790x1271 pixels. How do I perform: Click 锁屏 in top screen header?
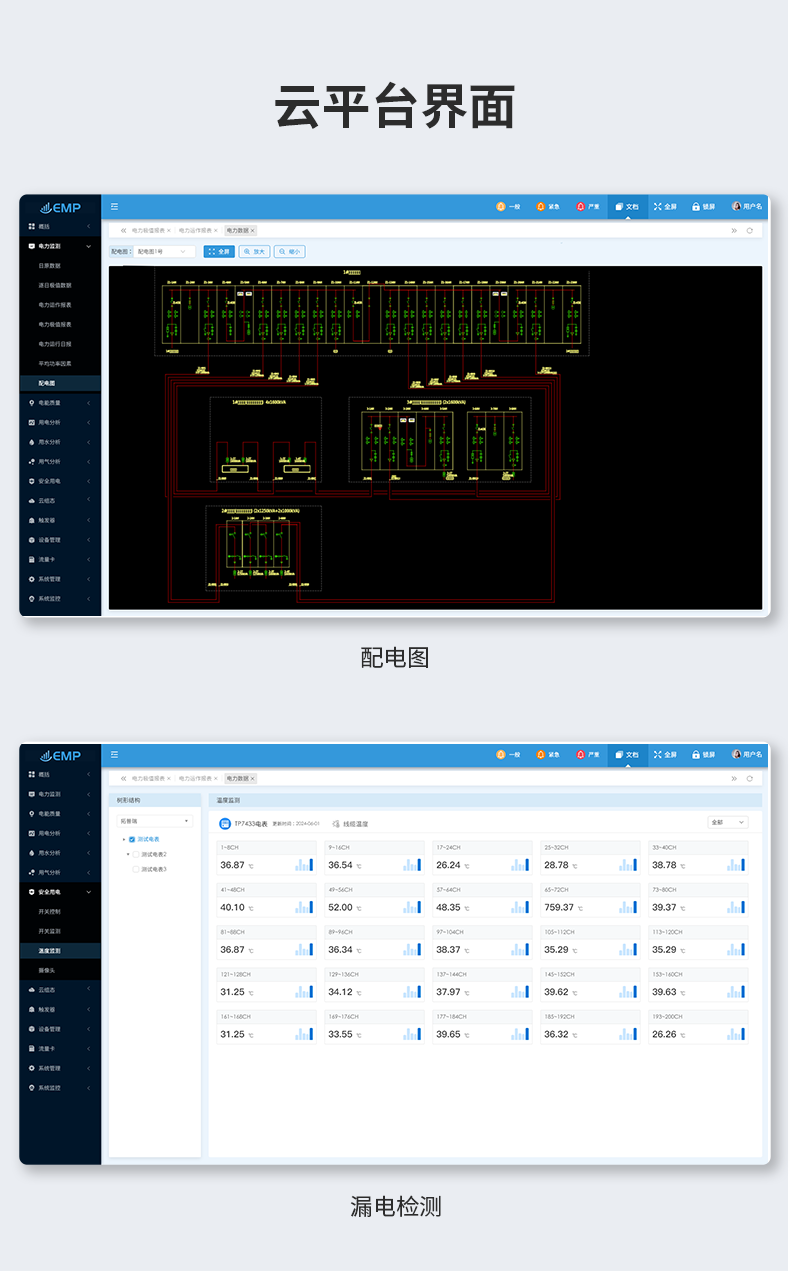click(704, 207)
